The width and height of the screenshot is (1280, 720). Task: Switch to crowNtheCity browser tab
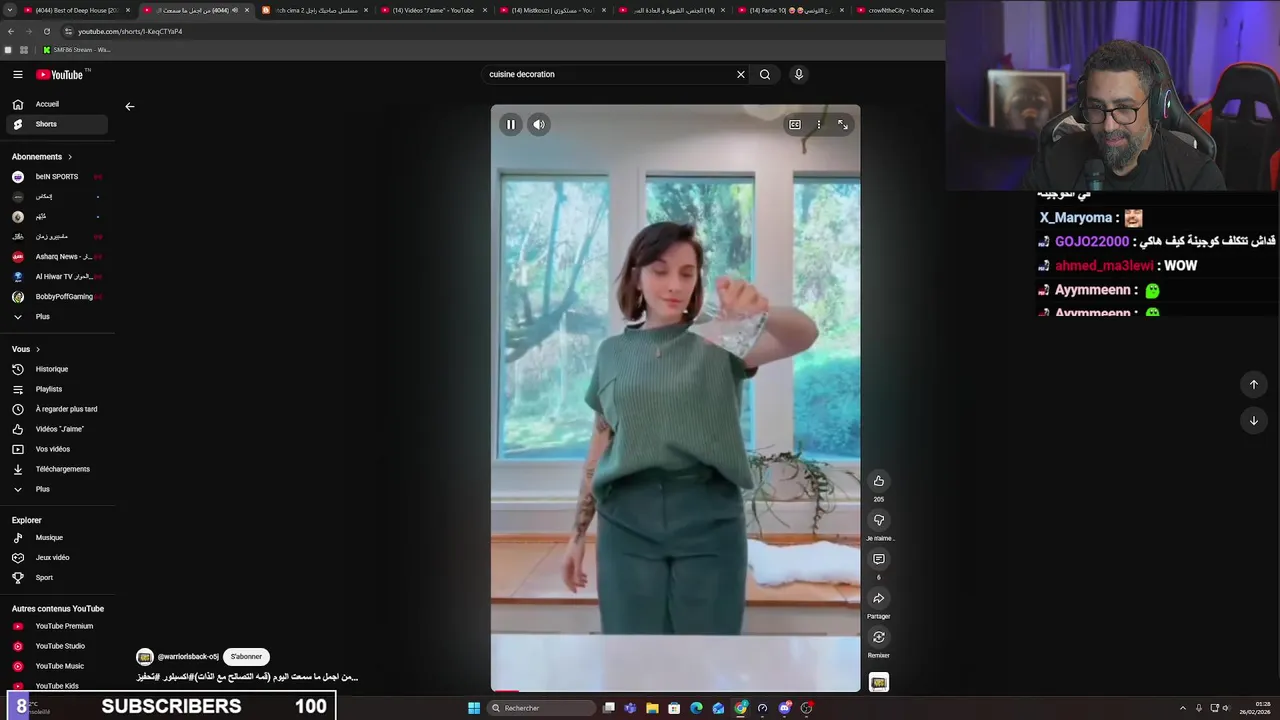(x=900, y=10)
